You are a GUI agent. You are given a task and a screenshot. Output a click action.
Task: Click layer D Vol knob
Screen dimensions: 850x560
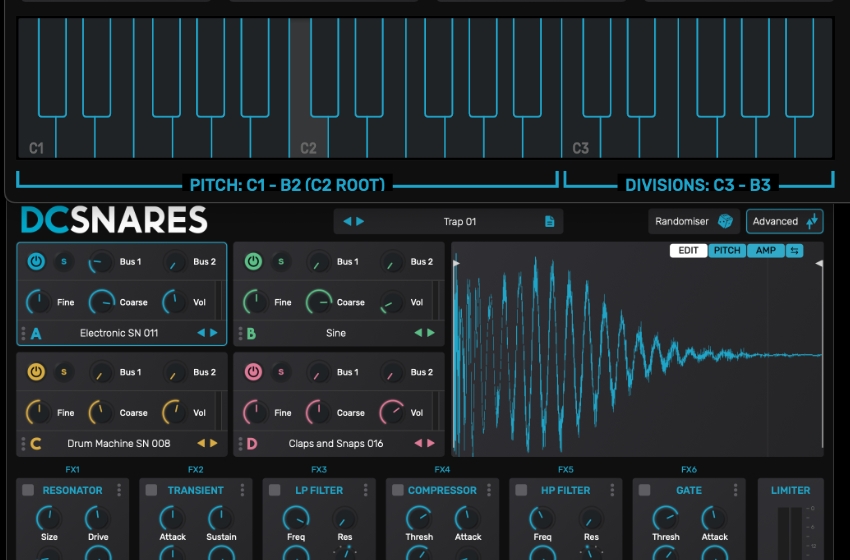tap(391, 413)
